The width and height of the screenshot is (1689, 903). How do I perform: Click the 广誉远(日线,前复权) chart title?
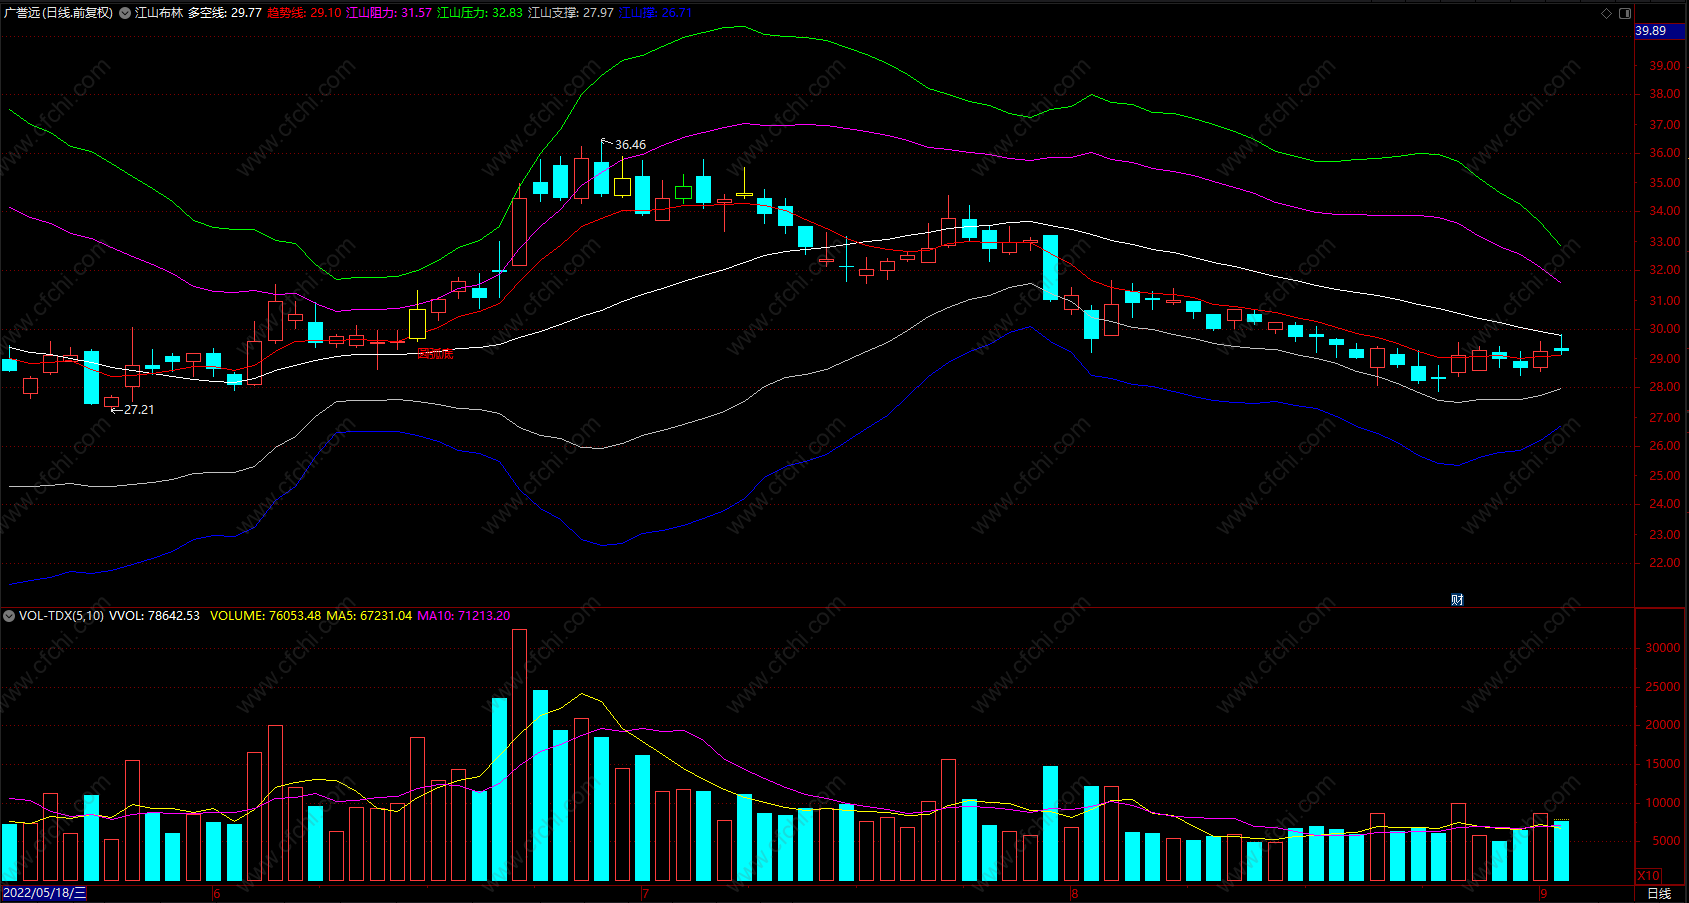tap(58, 13)
